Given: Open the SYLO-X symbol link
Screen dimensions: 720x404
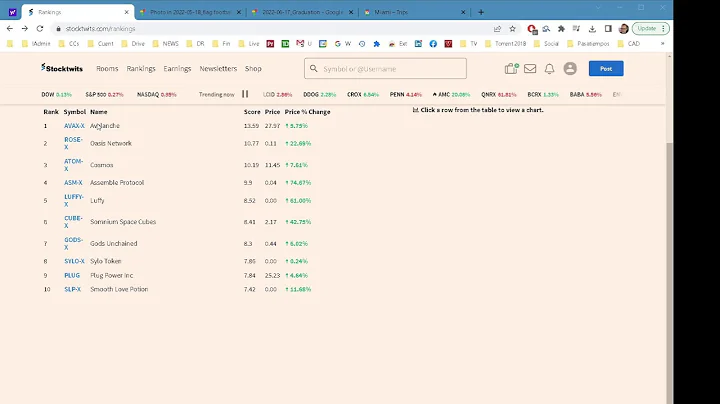Looking at the screenshot, I should pos(74,261).
